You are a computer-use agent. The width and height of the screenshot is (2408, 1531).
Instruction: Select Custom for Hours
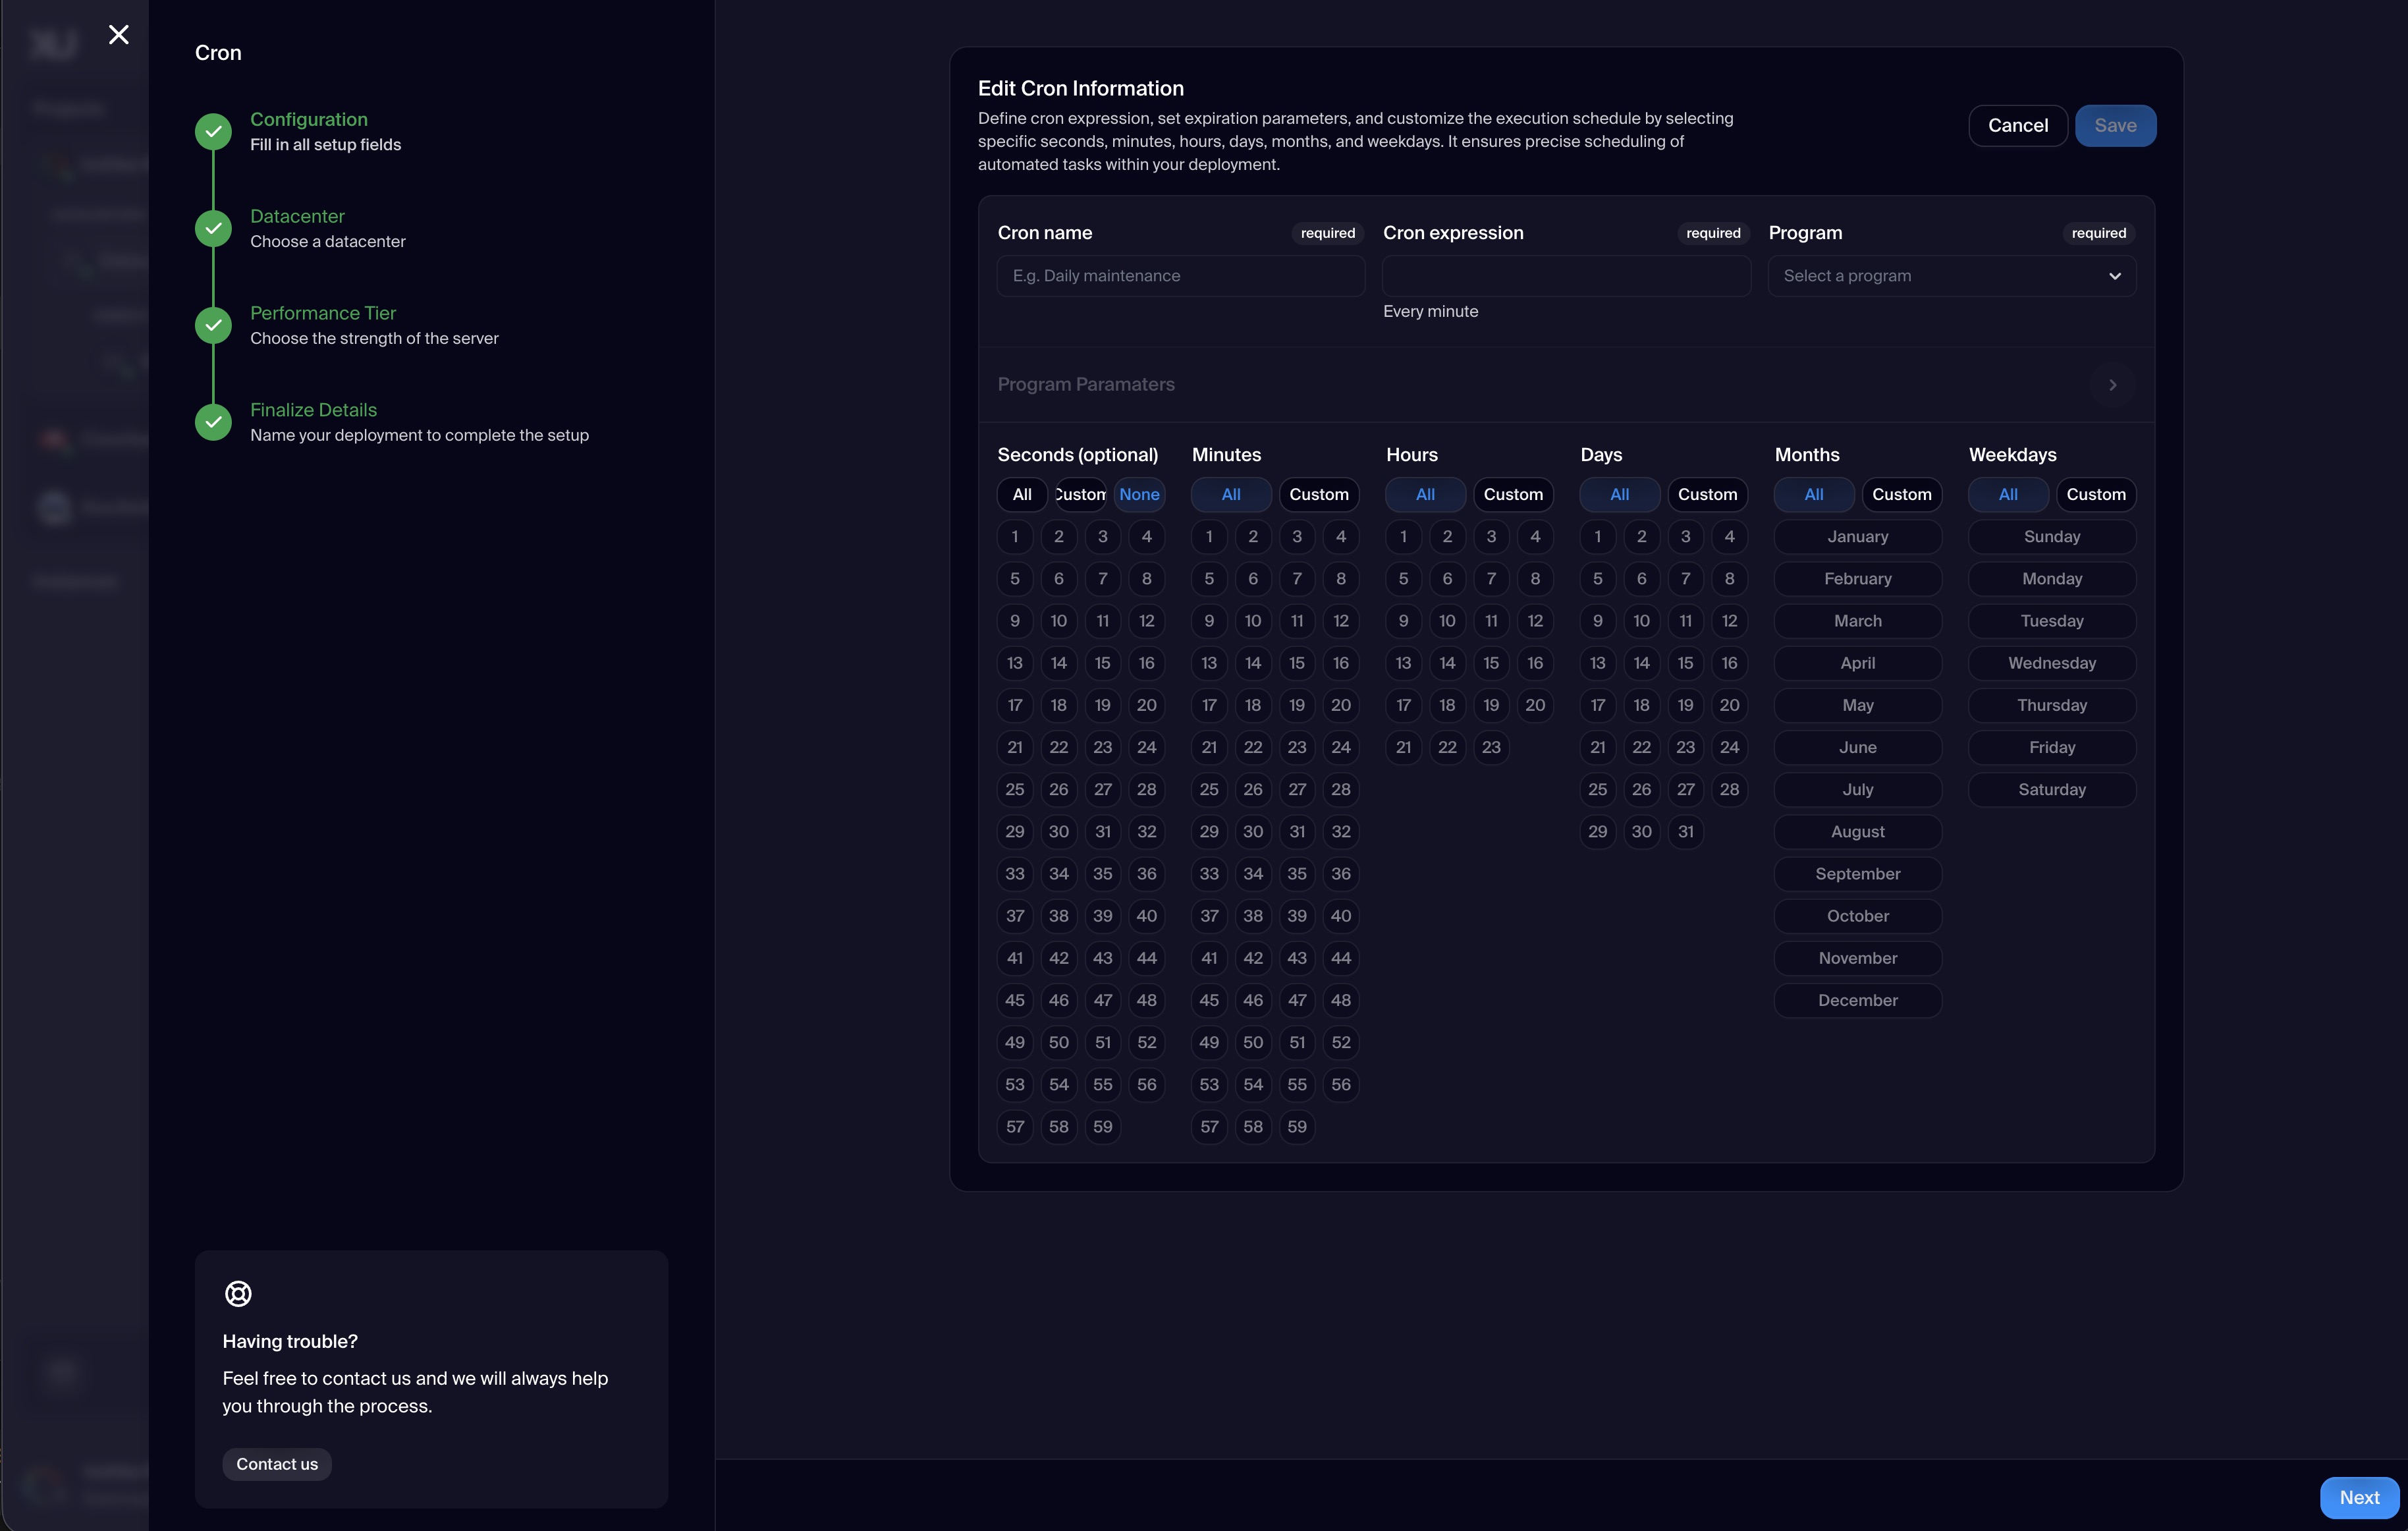pos(1513,494)
